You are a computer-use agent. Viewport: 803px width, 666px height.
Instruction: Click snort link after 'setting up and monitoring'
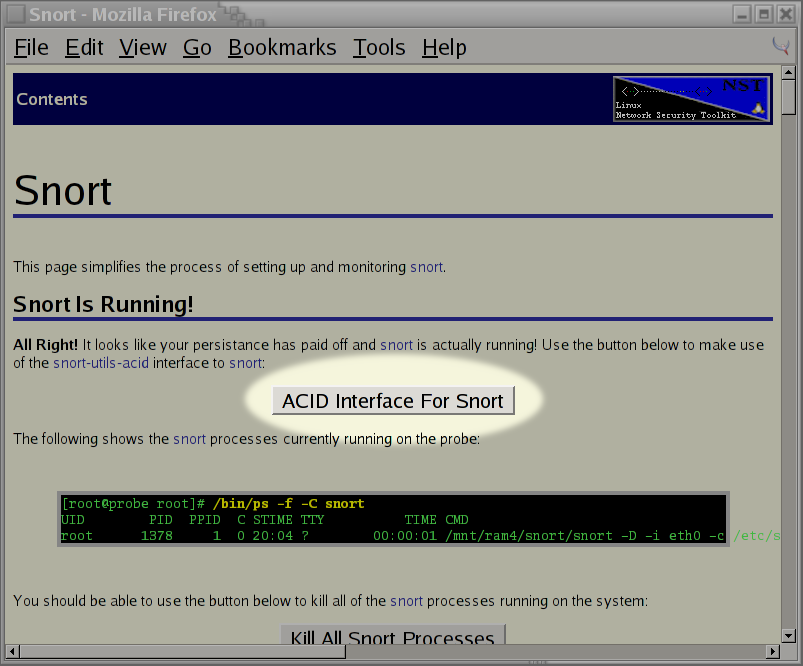coord(426,267)
